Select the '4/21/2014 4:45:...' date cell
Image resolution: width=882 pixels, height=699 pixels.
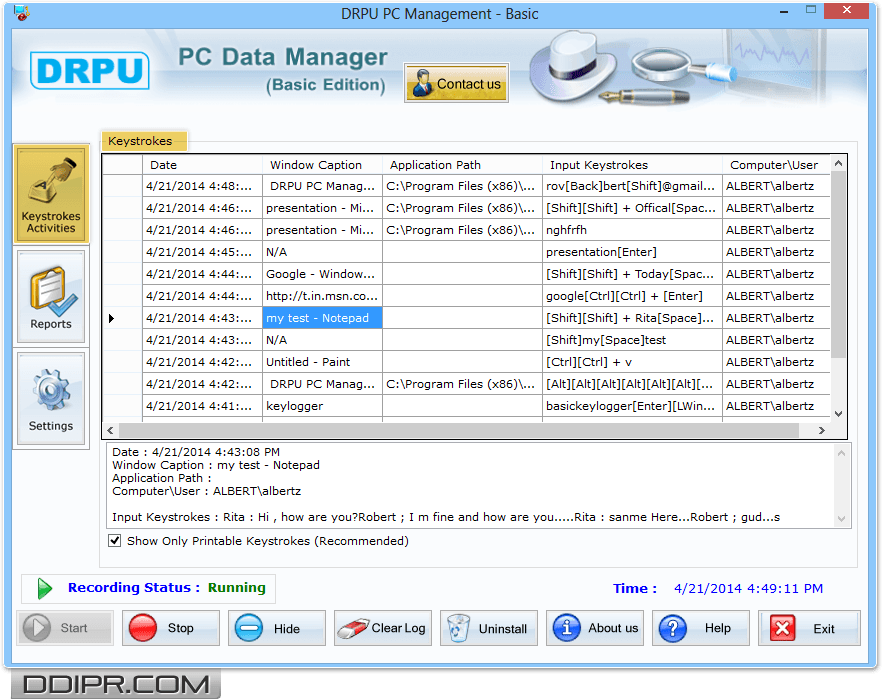[202, 252]
